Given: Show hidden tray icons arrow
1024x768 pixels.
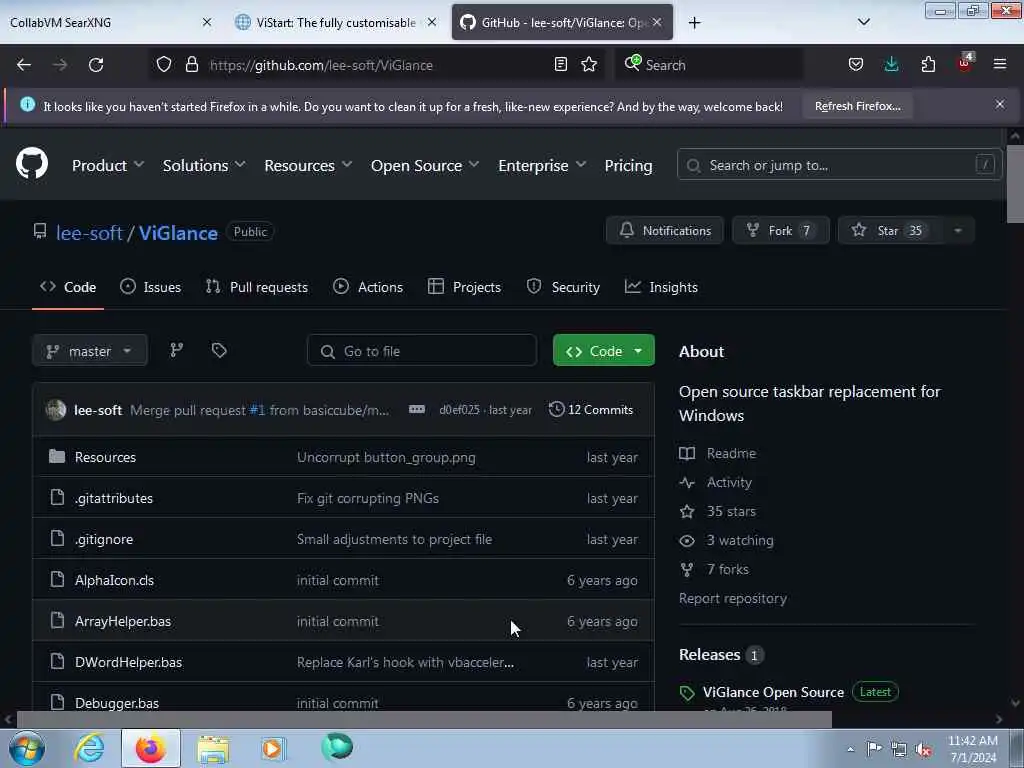Looking at the screenshot, I should tap(850, 749).
